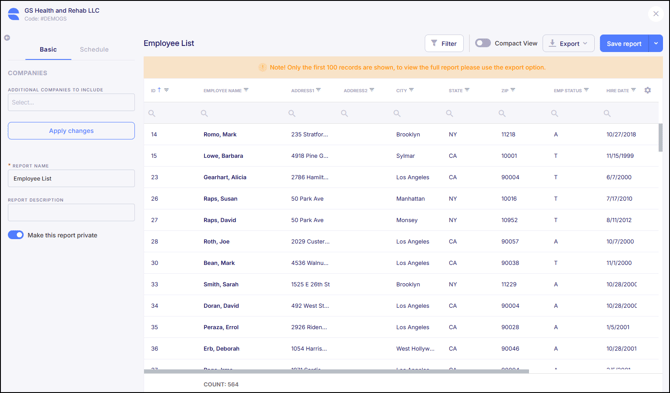
Task: Click search field under City column
Action: pos(416,113)
